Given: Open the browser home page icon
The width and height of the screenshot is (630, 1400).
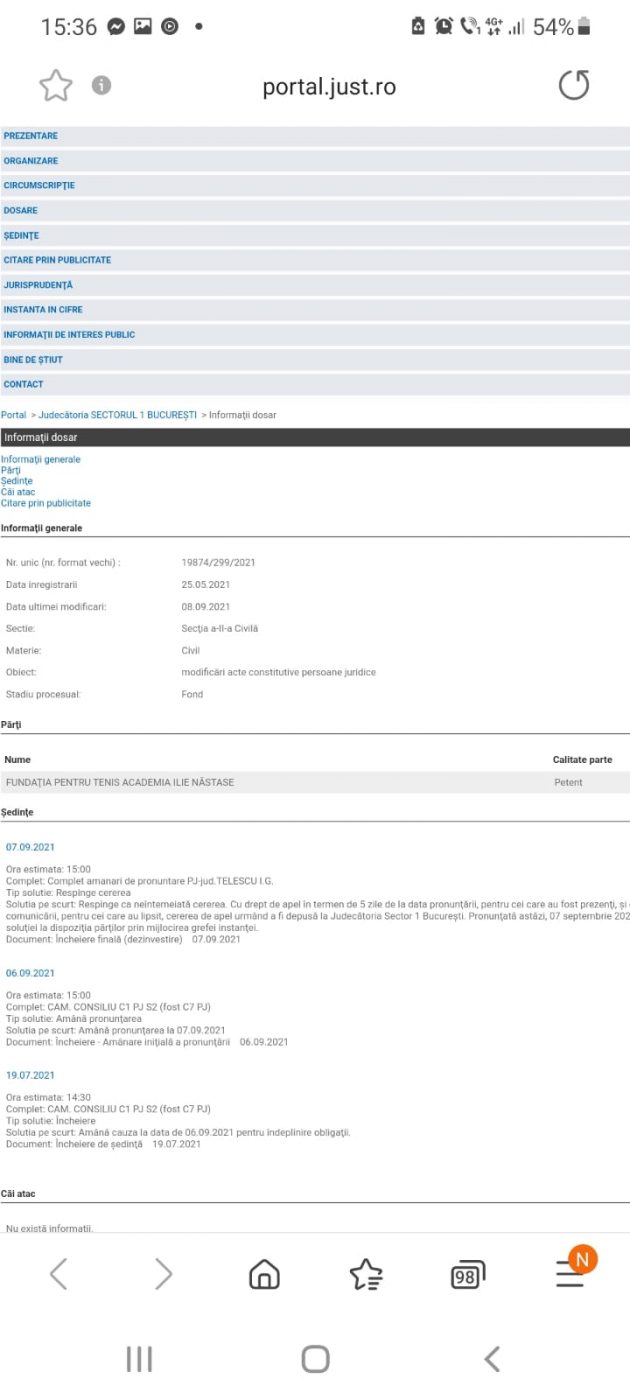Looking at the screenshot, I should coord(264,1274).
